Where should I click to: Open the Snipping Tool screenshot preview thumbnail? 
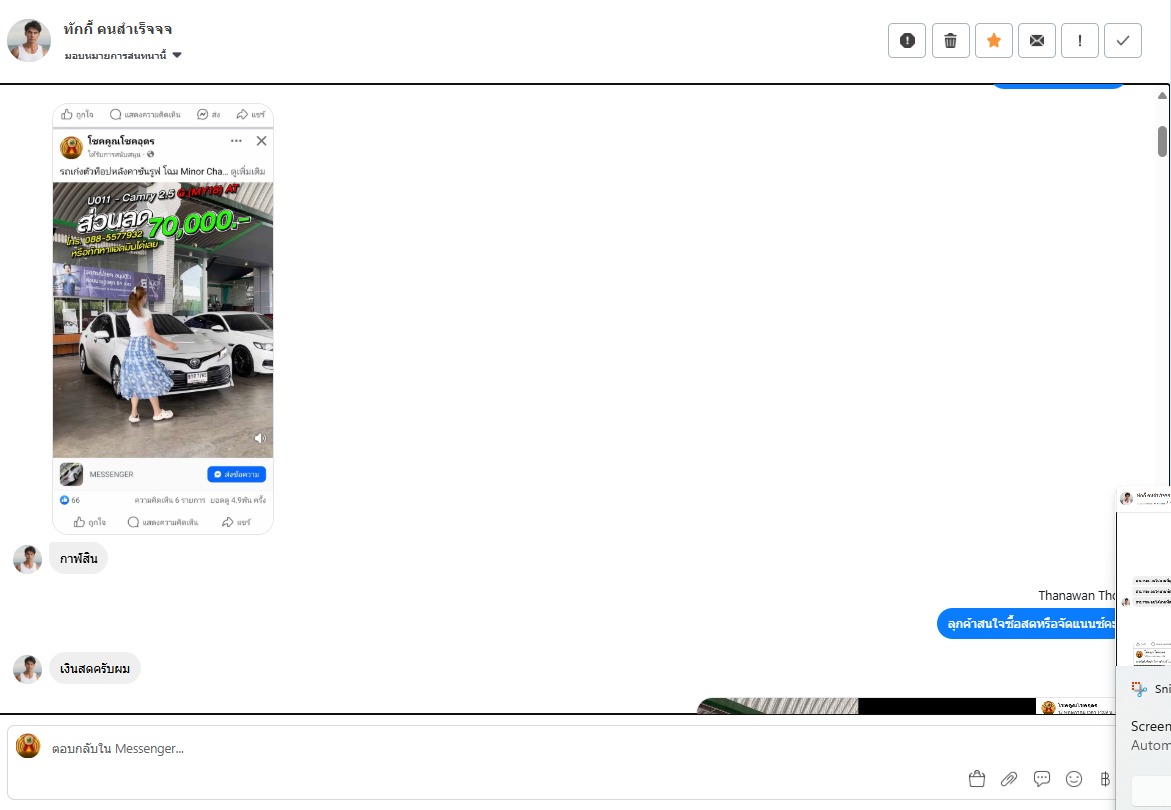pyautogui.click(x=1143, y=575)
